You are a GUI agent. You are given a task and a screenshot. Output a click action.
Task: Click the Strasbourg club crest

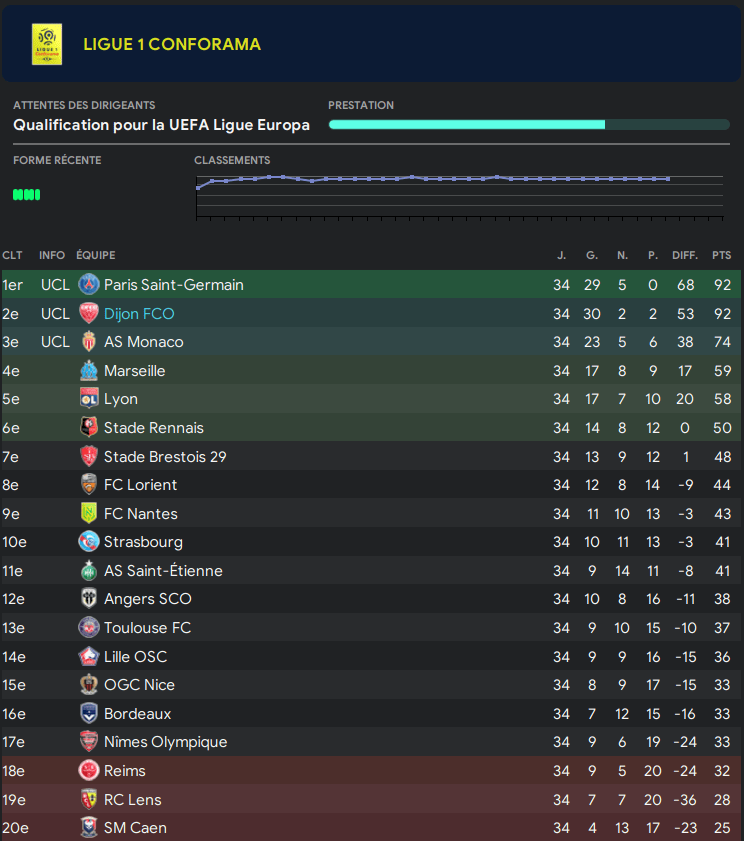pyautogui.click(x=89, y=542)
